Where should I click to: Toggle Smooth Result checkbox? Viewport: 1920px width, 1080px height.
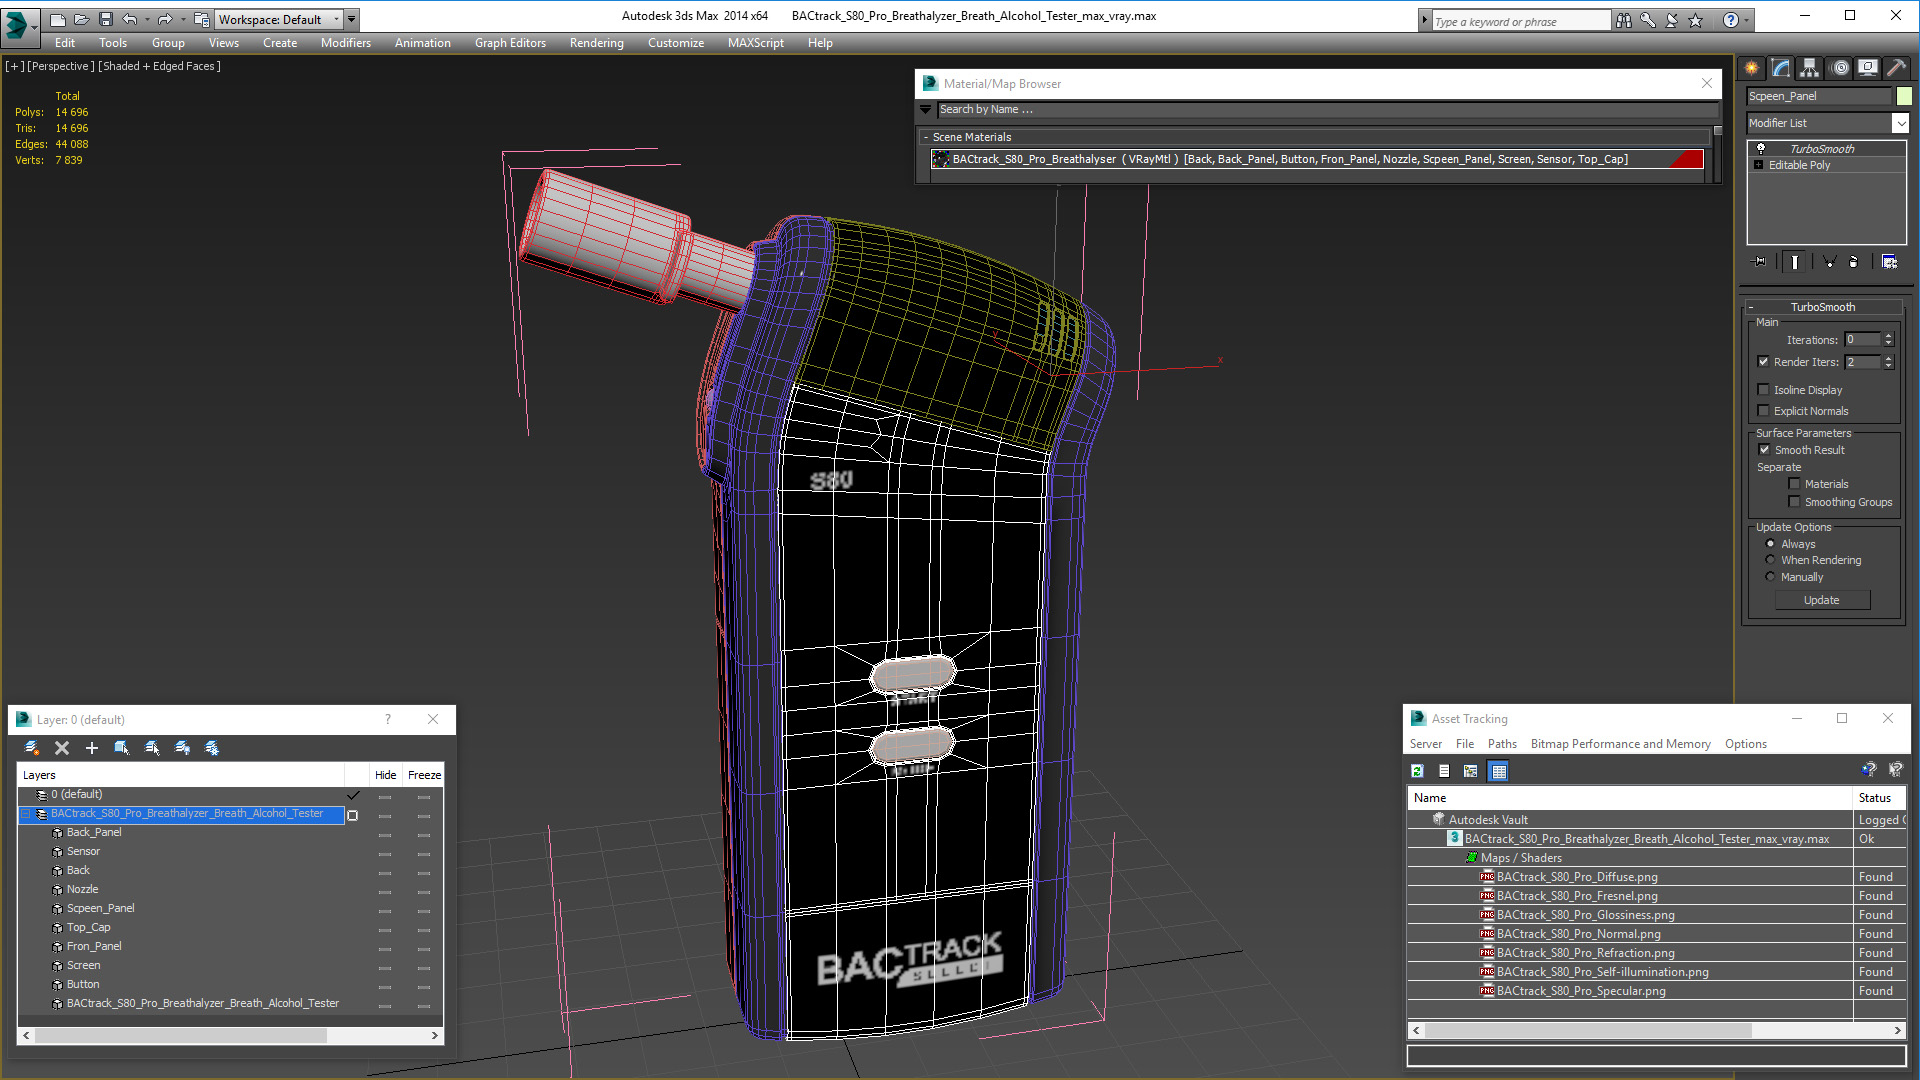tap(1765, 450)
